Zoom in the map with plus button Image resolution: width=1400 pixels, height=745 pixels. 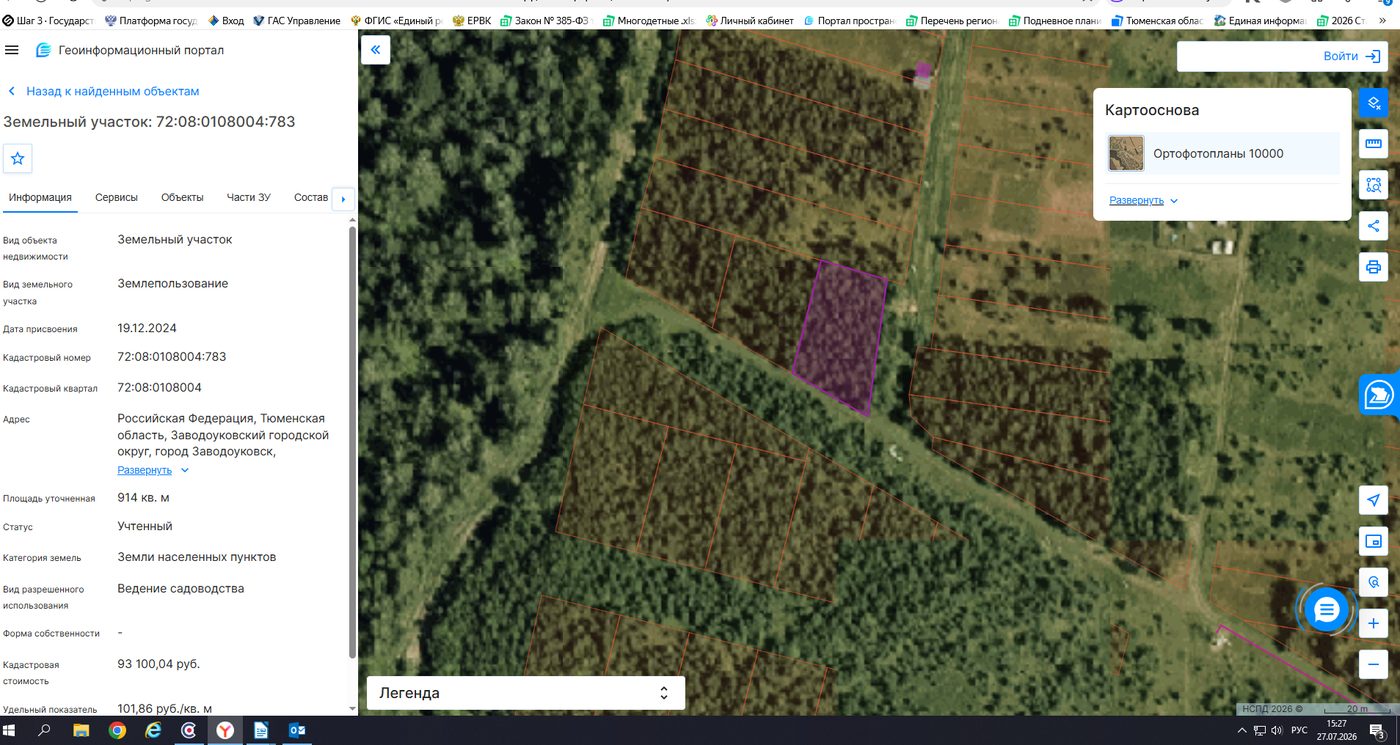pyautogui.click(x=1373, y=623)
